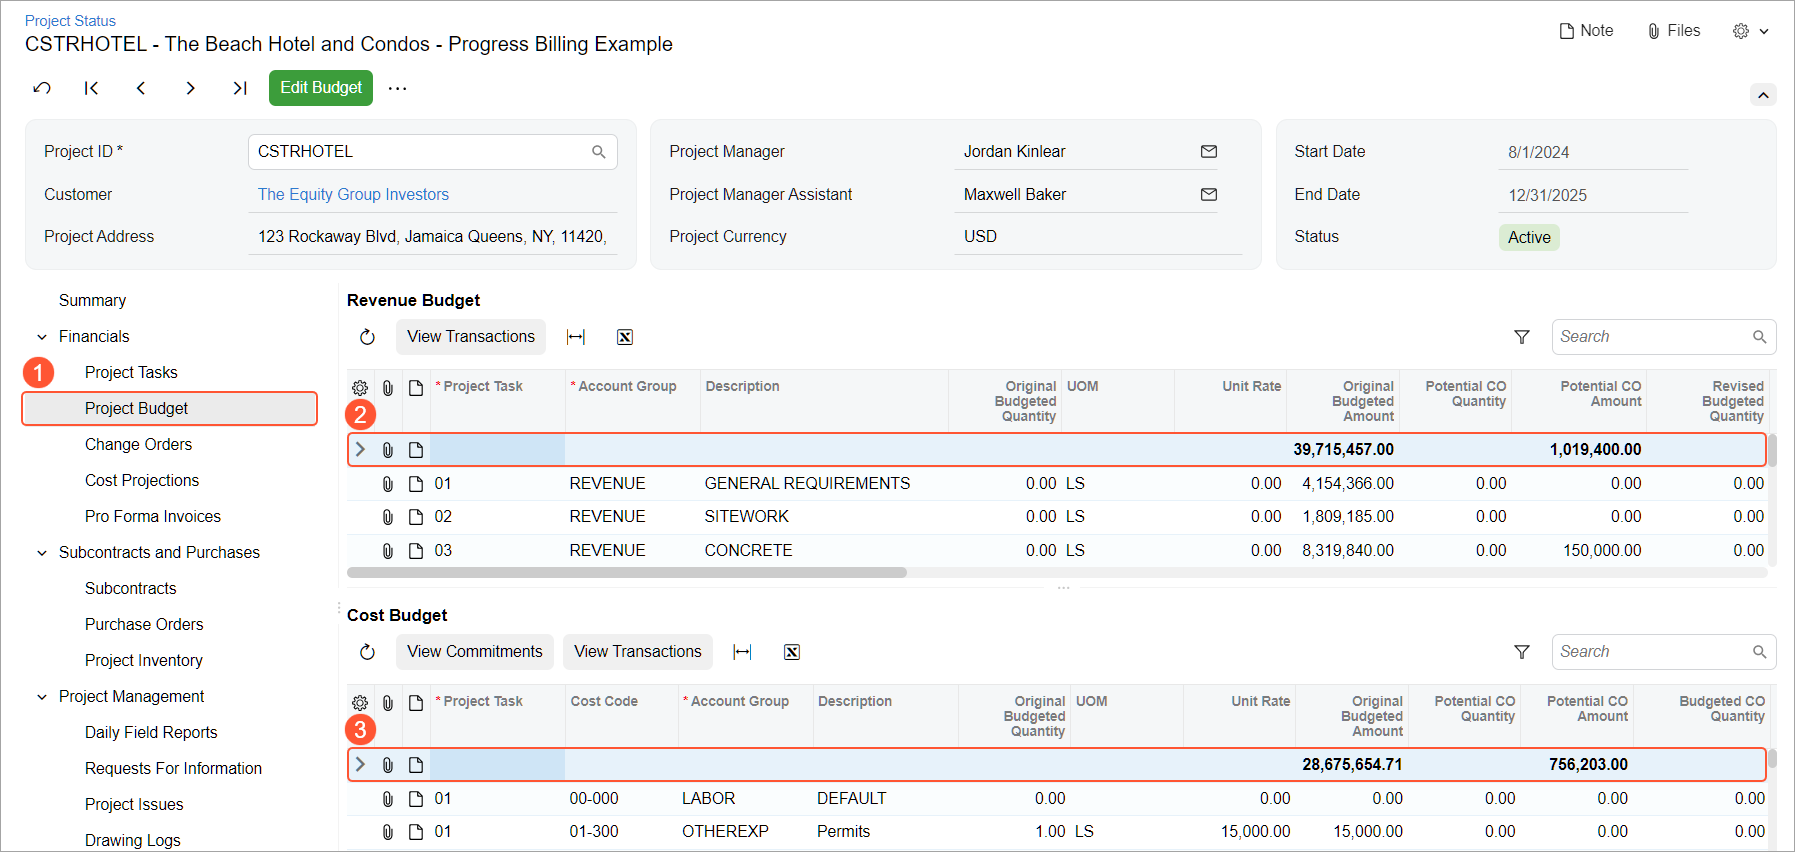Screen dimensions: 1795x852
Task: Export Cost Budget to Excel
Action: point(791,652)
